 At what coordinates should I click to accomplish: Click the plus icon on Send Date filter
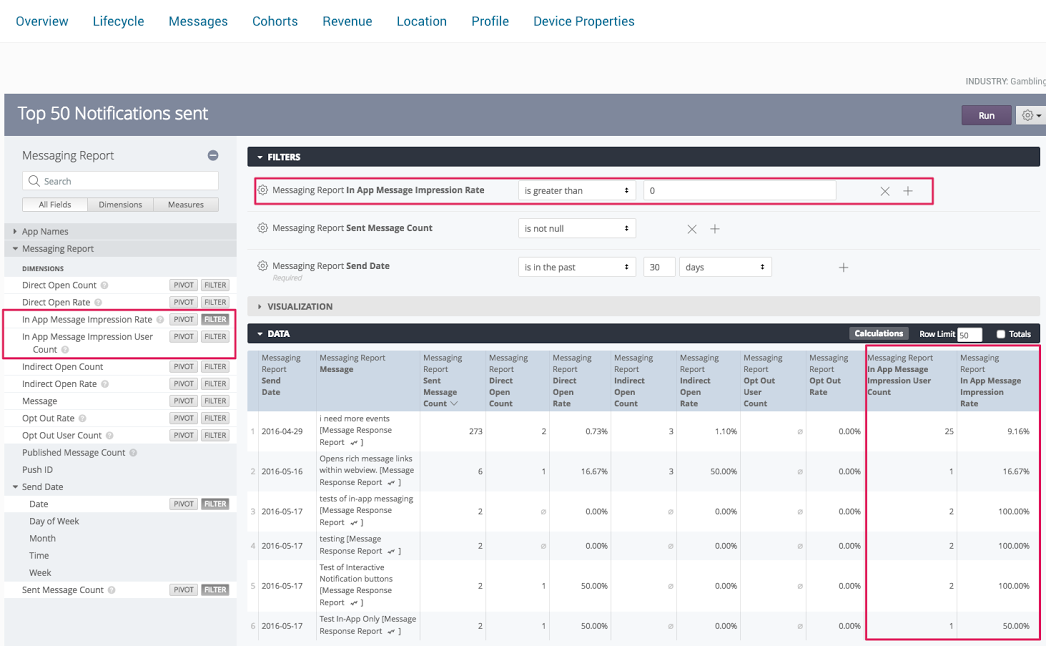[x=843, y=267]
